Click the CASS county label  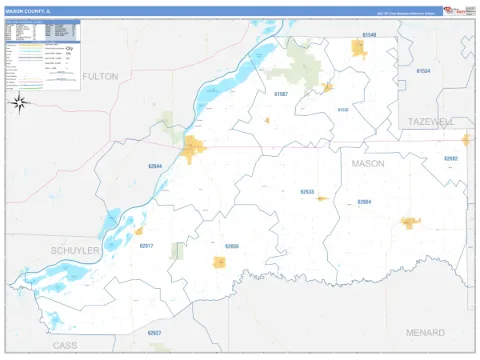(65, 345)
